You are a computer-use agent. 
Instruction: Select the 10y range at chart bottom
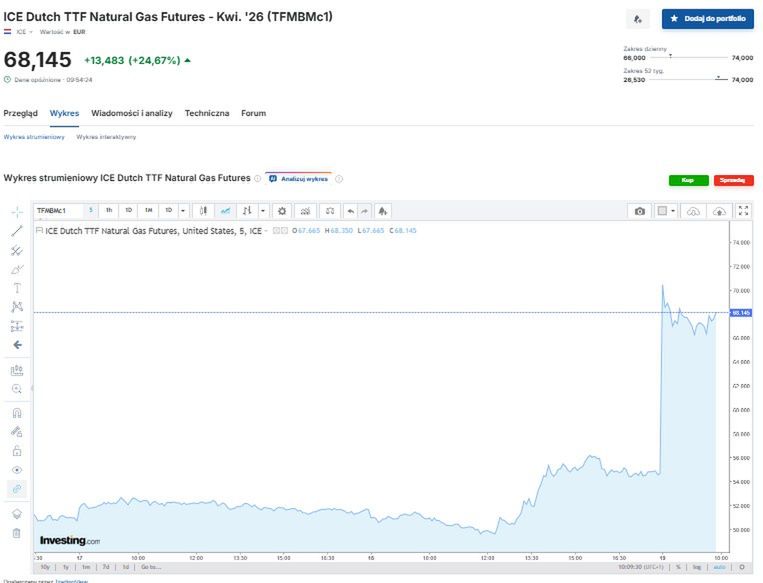pyautogui.click(x=45, y=567)
